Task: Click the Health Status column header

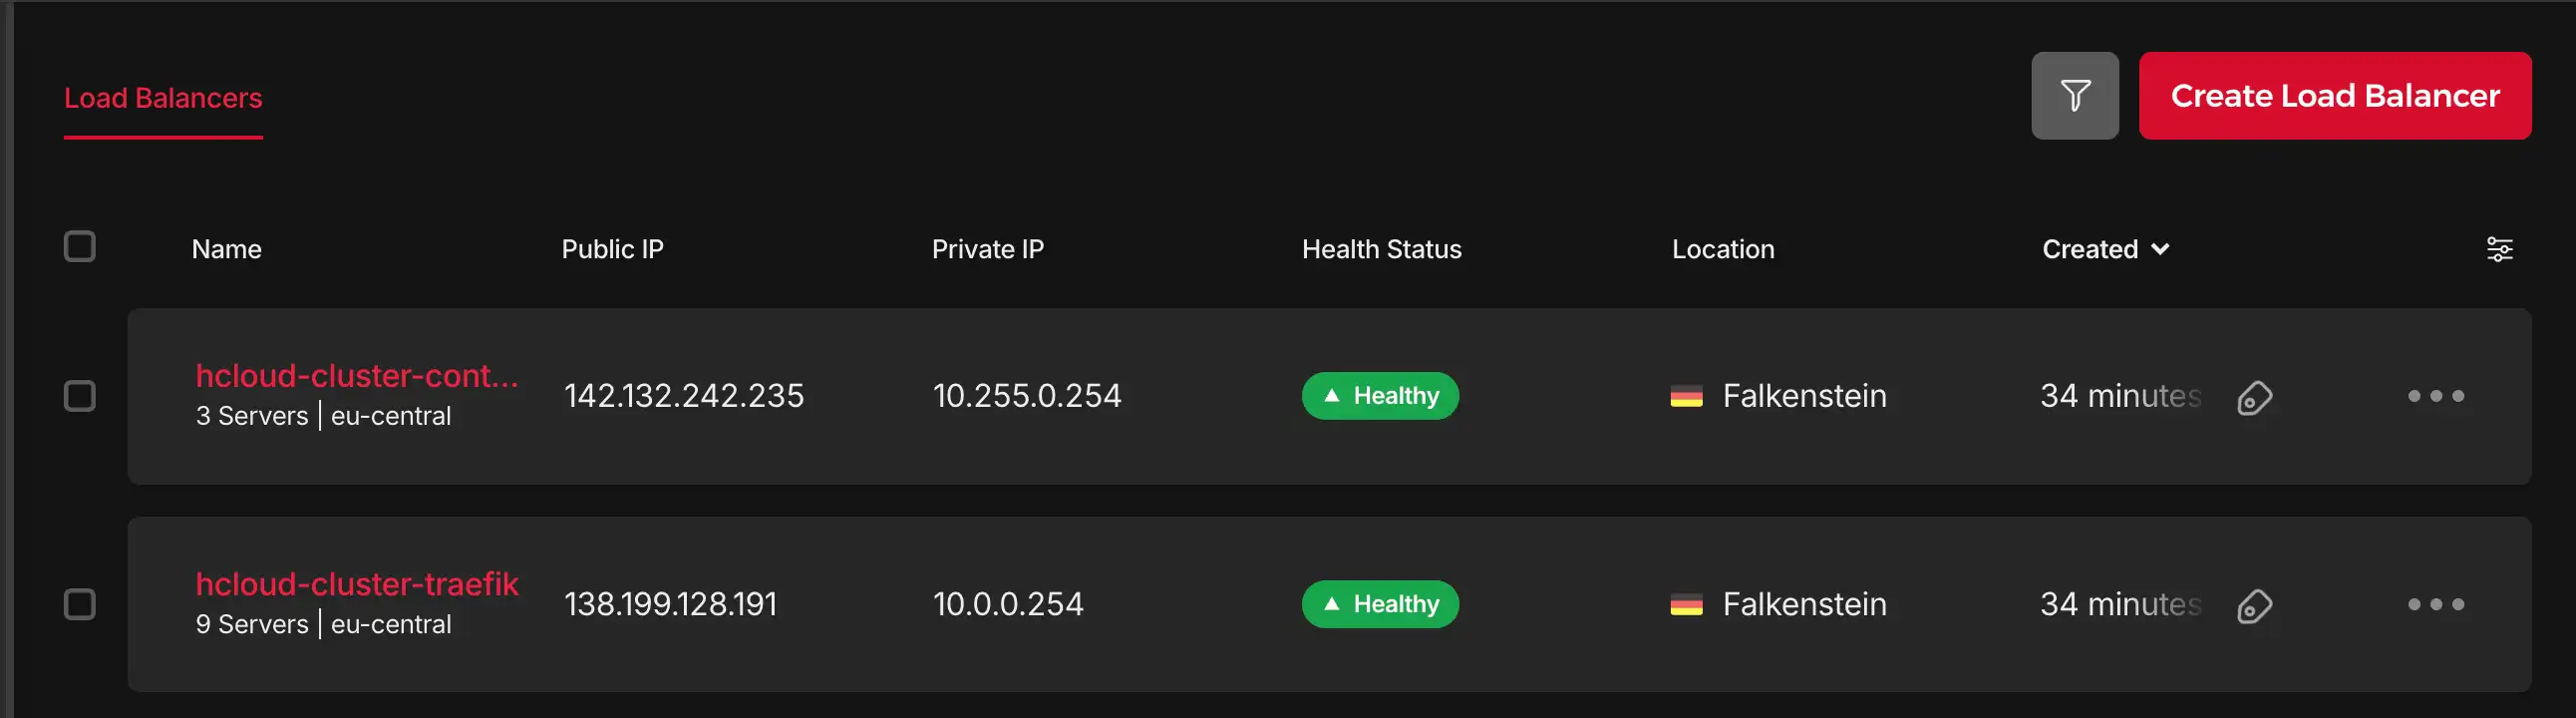Action: click(x=1381, y=249)
